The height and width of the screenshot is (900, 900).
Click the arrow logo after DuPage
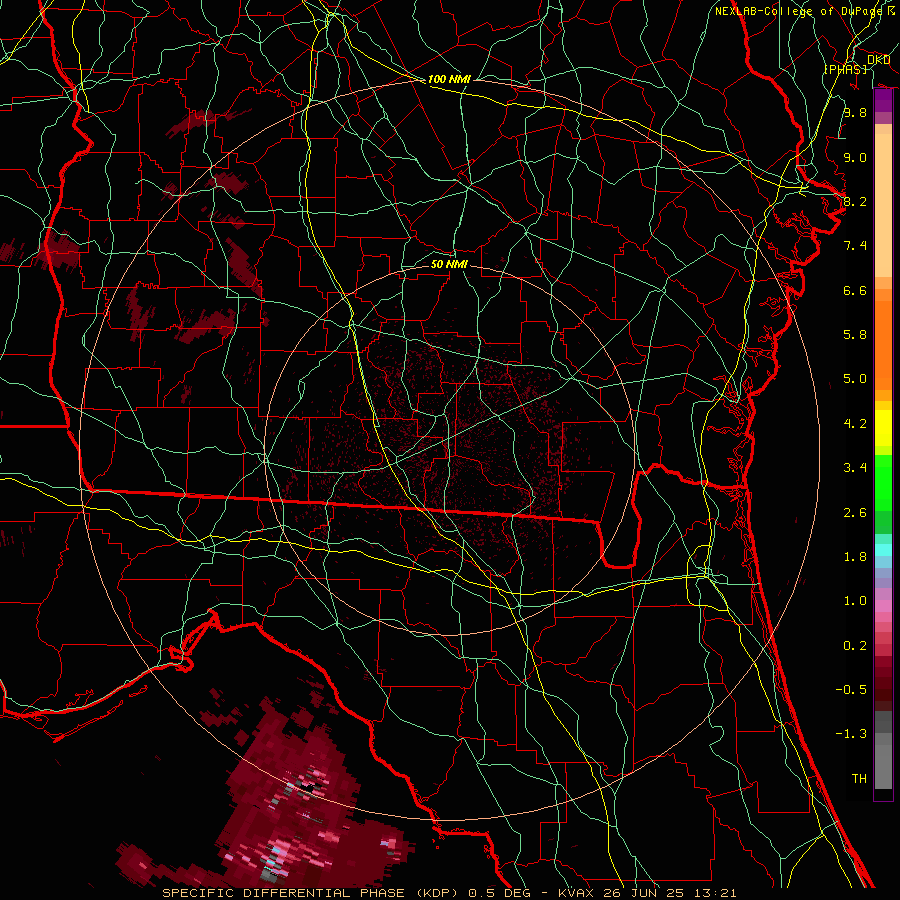pyautogui.click(x=891, y=11)
